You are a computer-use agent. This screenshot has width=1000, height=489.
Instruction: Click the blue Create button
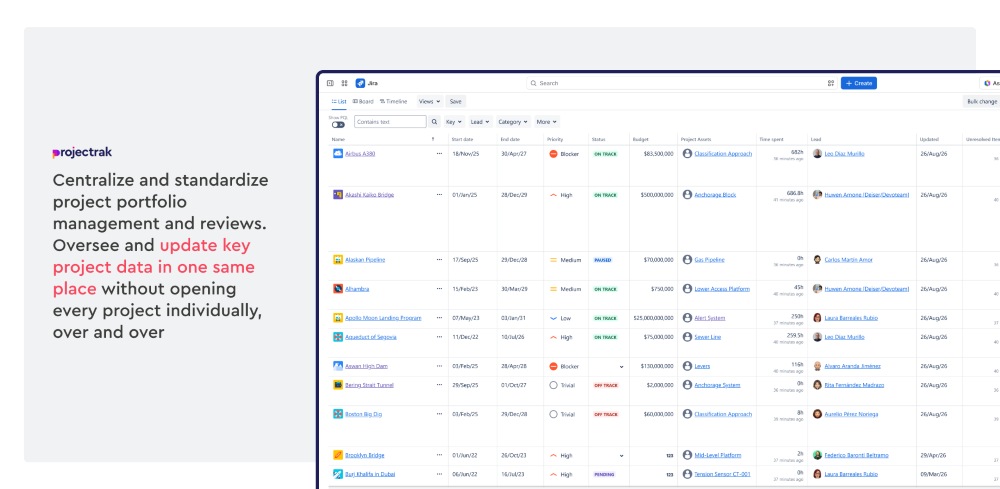point(858,83)
